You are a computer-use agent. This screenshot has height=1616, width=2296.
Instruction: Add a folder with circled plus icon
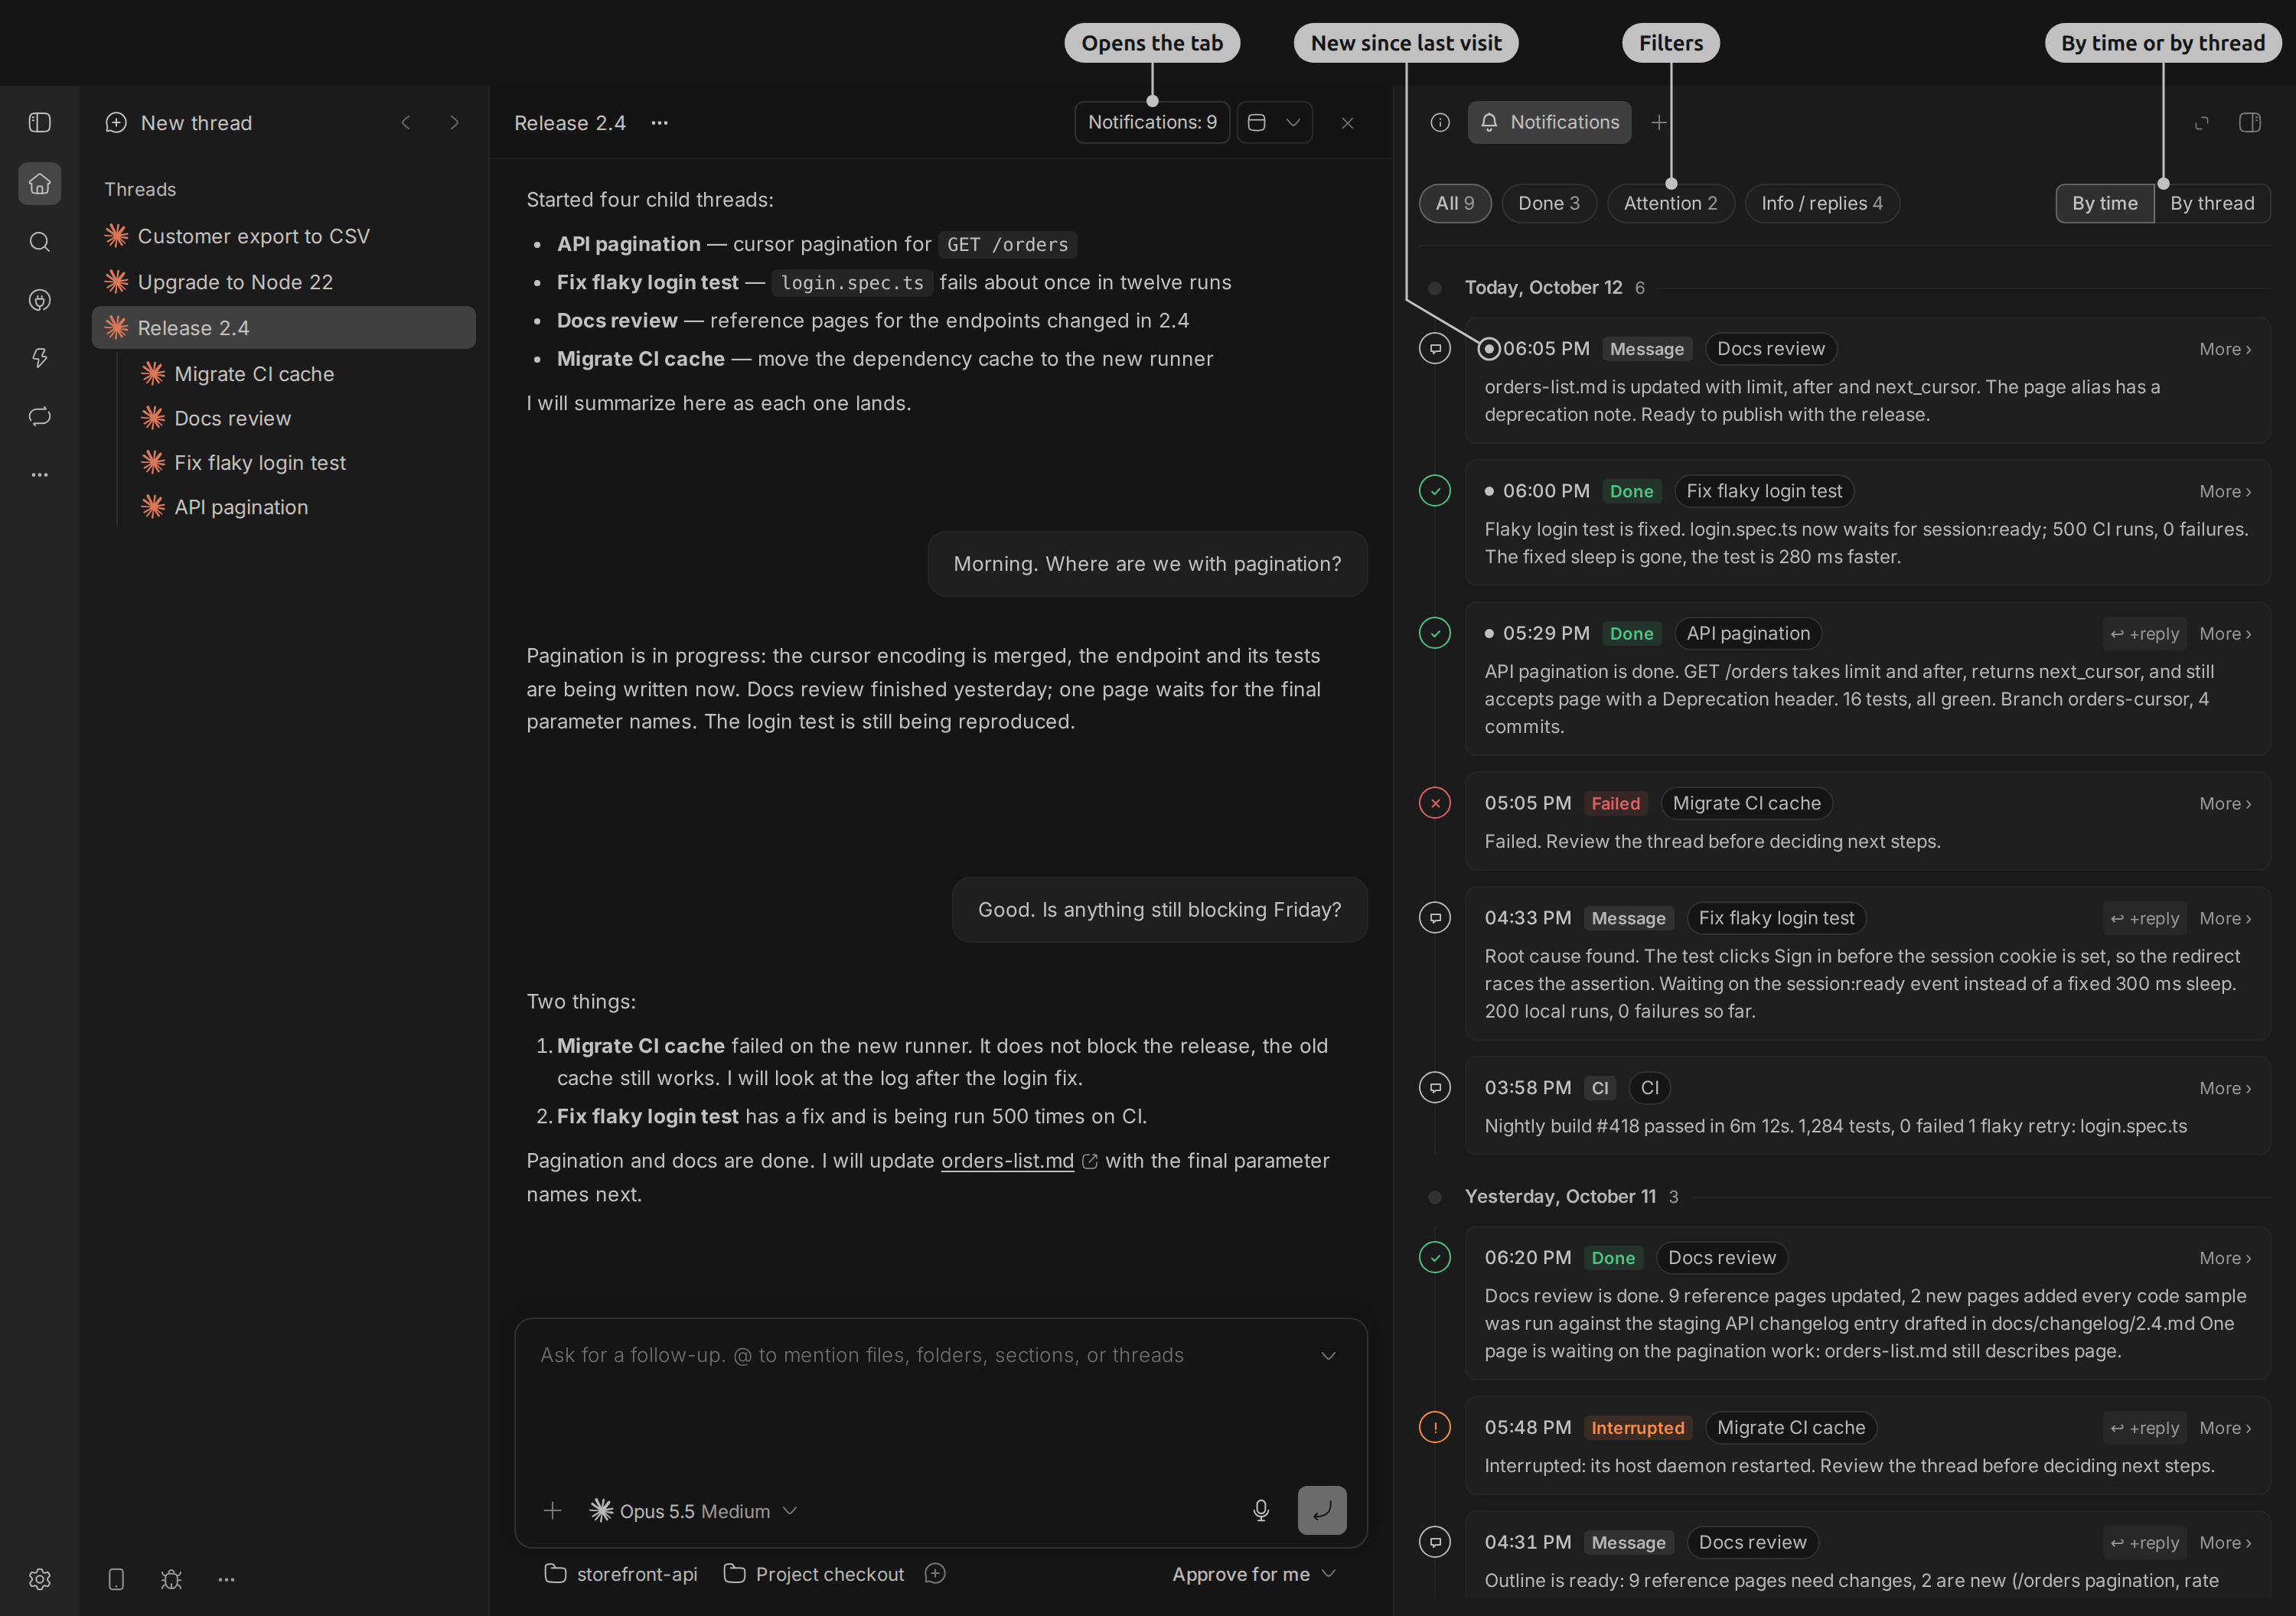pos(935,1573)
